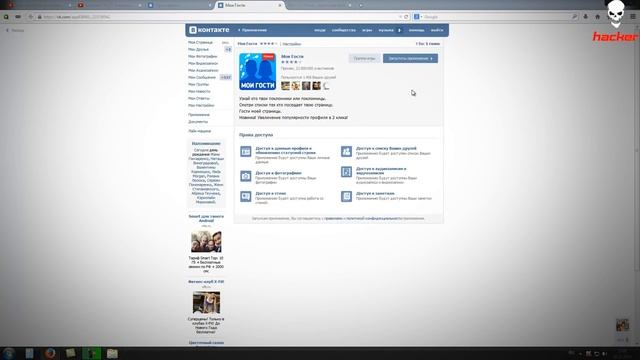The image size is (640, 360).
Task: Open the Приложения dropdown in VK header
Action: (x=252, y=30)
